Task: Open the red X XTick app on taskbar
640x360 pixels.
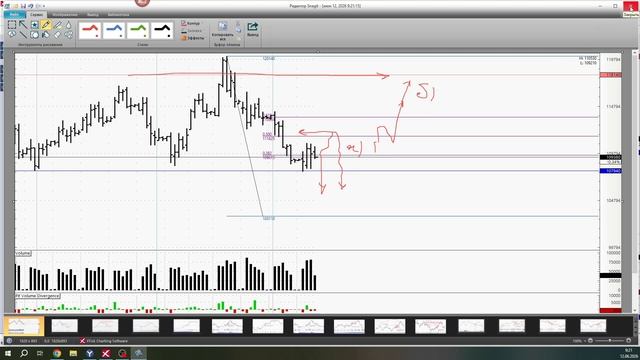Action: coord(106,353)
